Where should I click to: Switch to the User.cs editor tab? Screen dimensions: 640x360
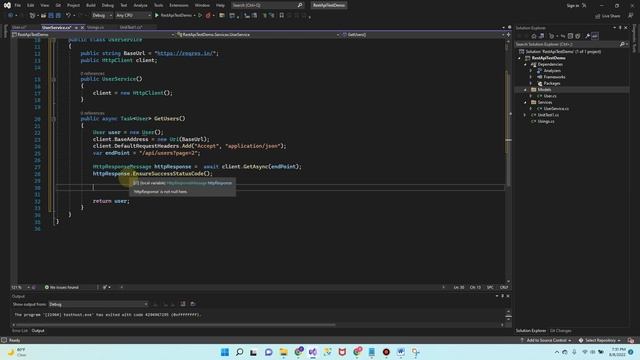point(19,27)
